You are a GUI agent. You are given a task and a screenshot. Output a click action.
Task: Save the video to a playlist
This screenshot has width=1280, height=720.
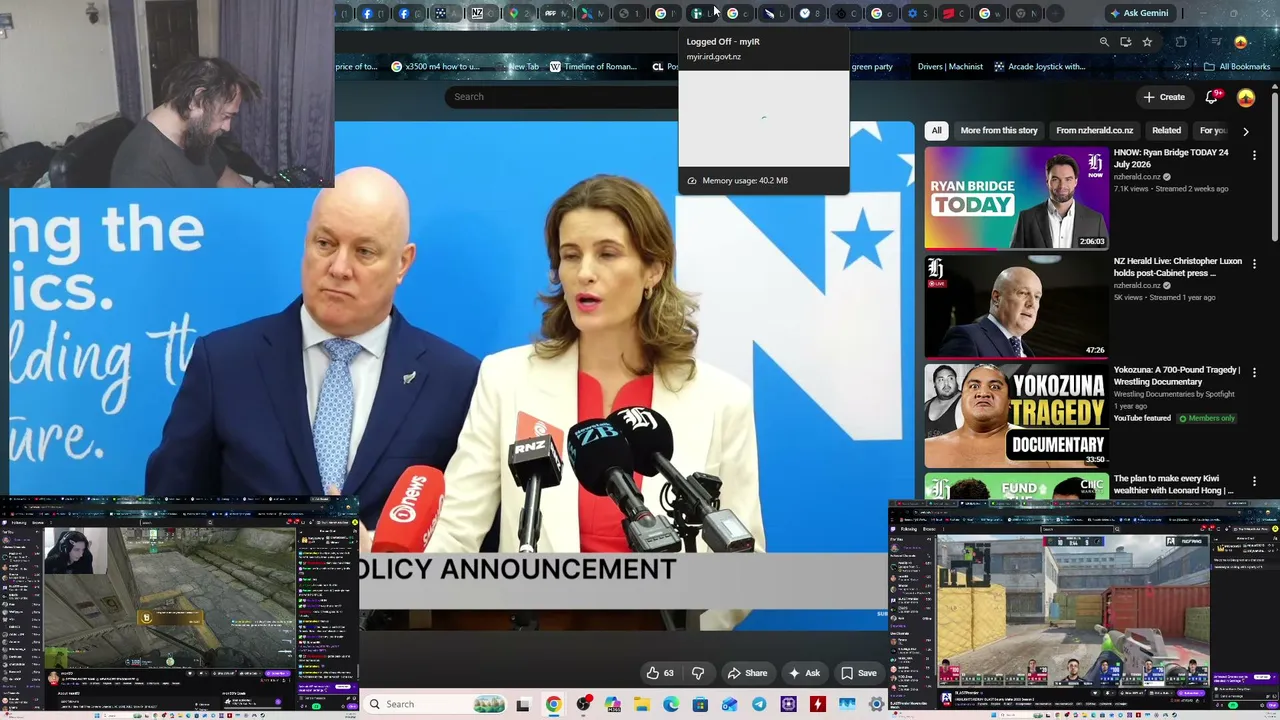(x=858, y=673)
